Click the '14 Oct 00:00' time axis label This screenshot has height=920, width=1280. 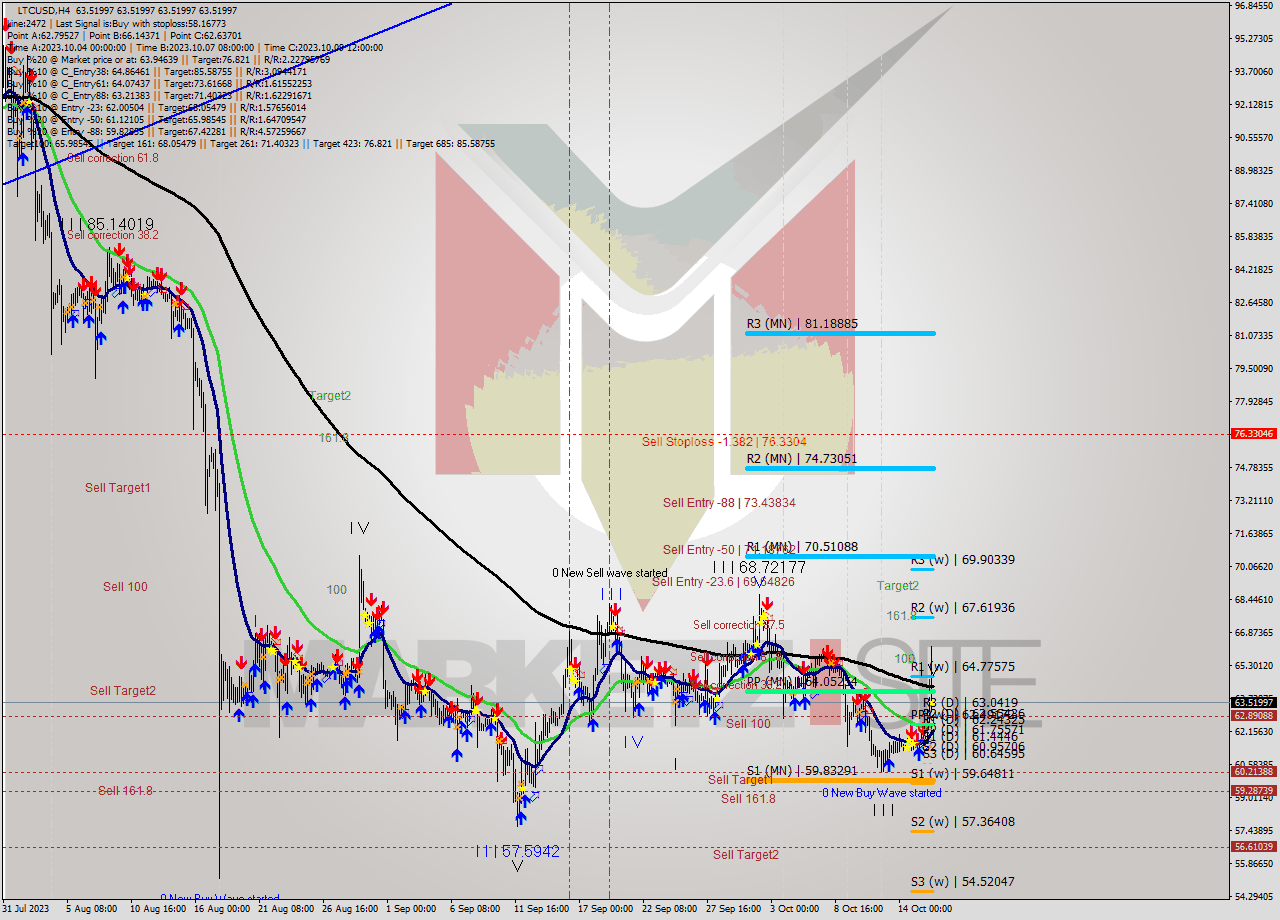pos(923,910)
